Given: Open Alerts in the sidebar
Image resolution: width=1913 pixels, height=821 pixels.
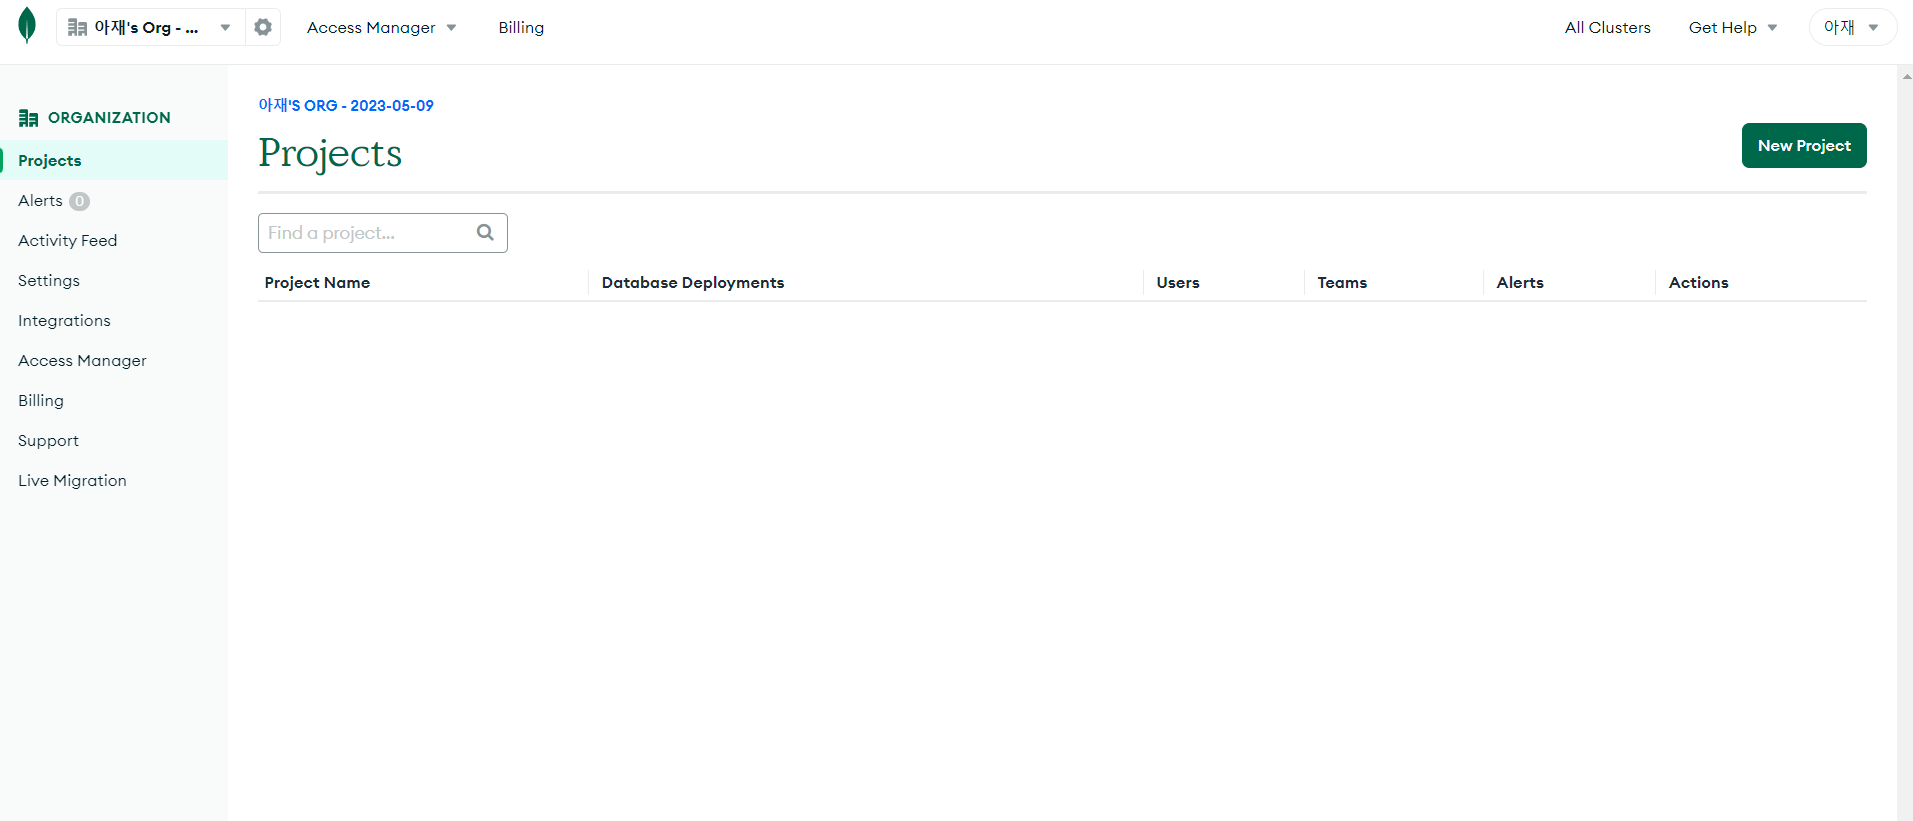Looking at the screenshot, I should [40, 200].
